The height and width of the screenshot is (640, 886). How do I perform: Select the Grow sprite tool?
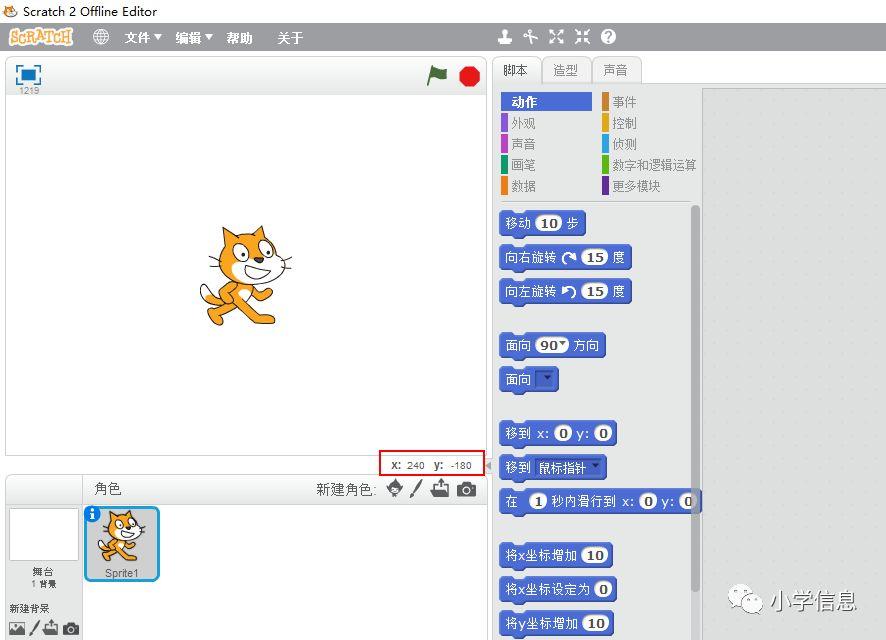556,37
